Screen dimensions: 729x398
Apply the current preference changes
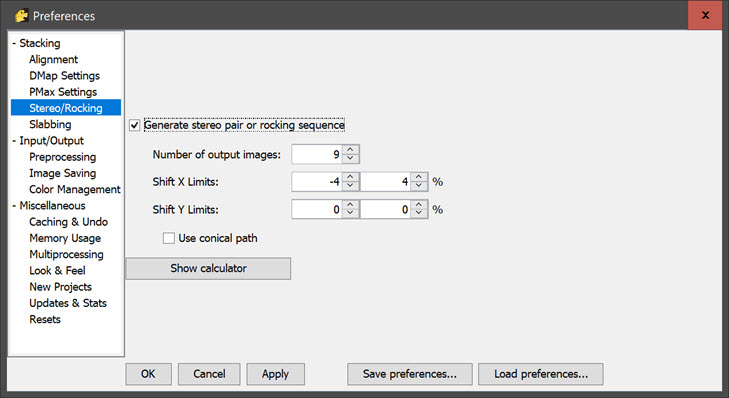coord(275,374)
